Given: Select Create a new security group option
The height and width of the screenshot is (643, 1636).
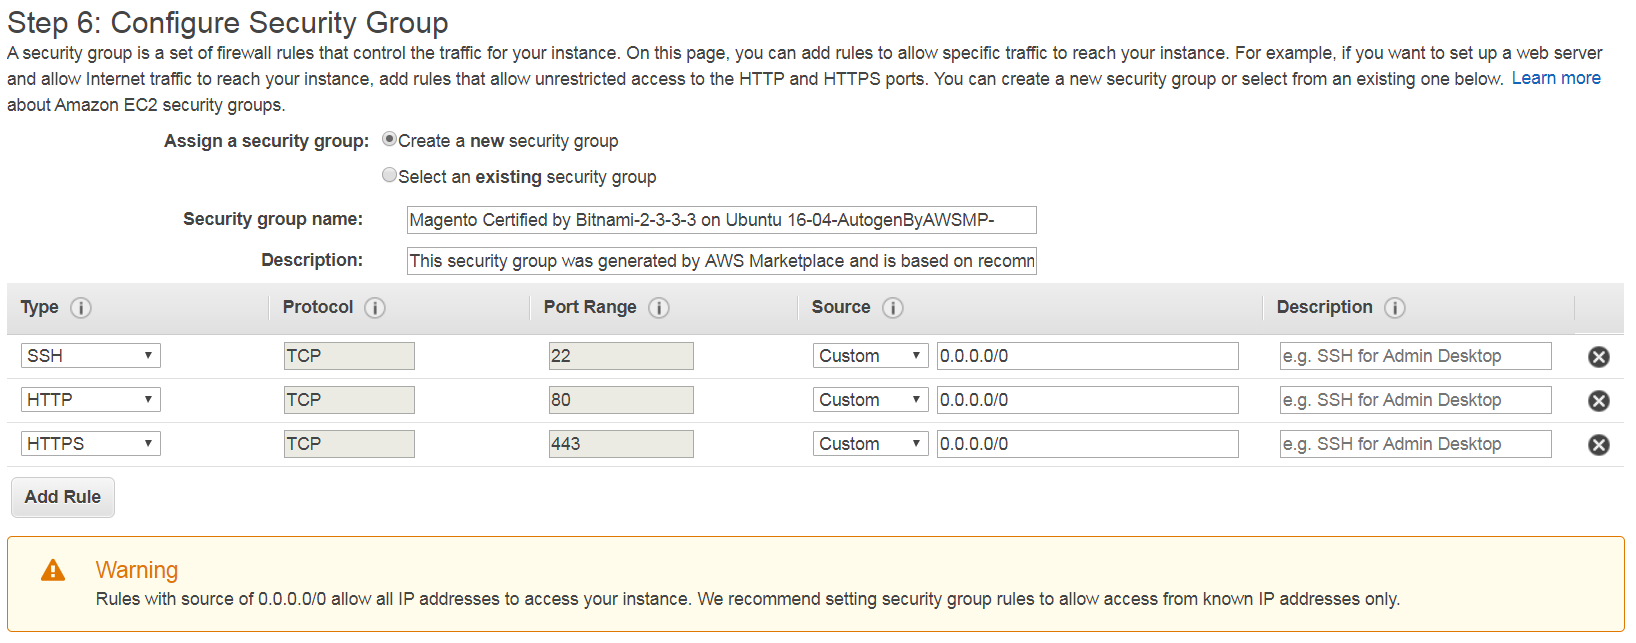Looking at the screenshot, I should pyautogui.click(x=389, y=140).
